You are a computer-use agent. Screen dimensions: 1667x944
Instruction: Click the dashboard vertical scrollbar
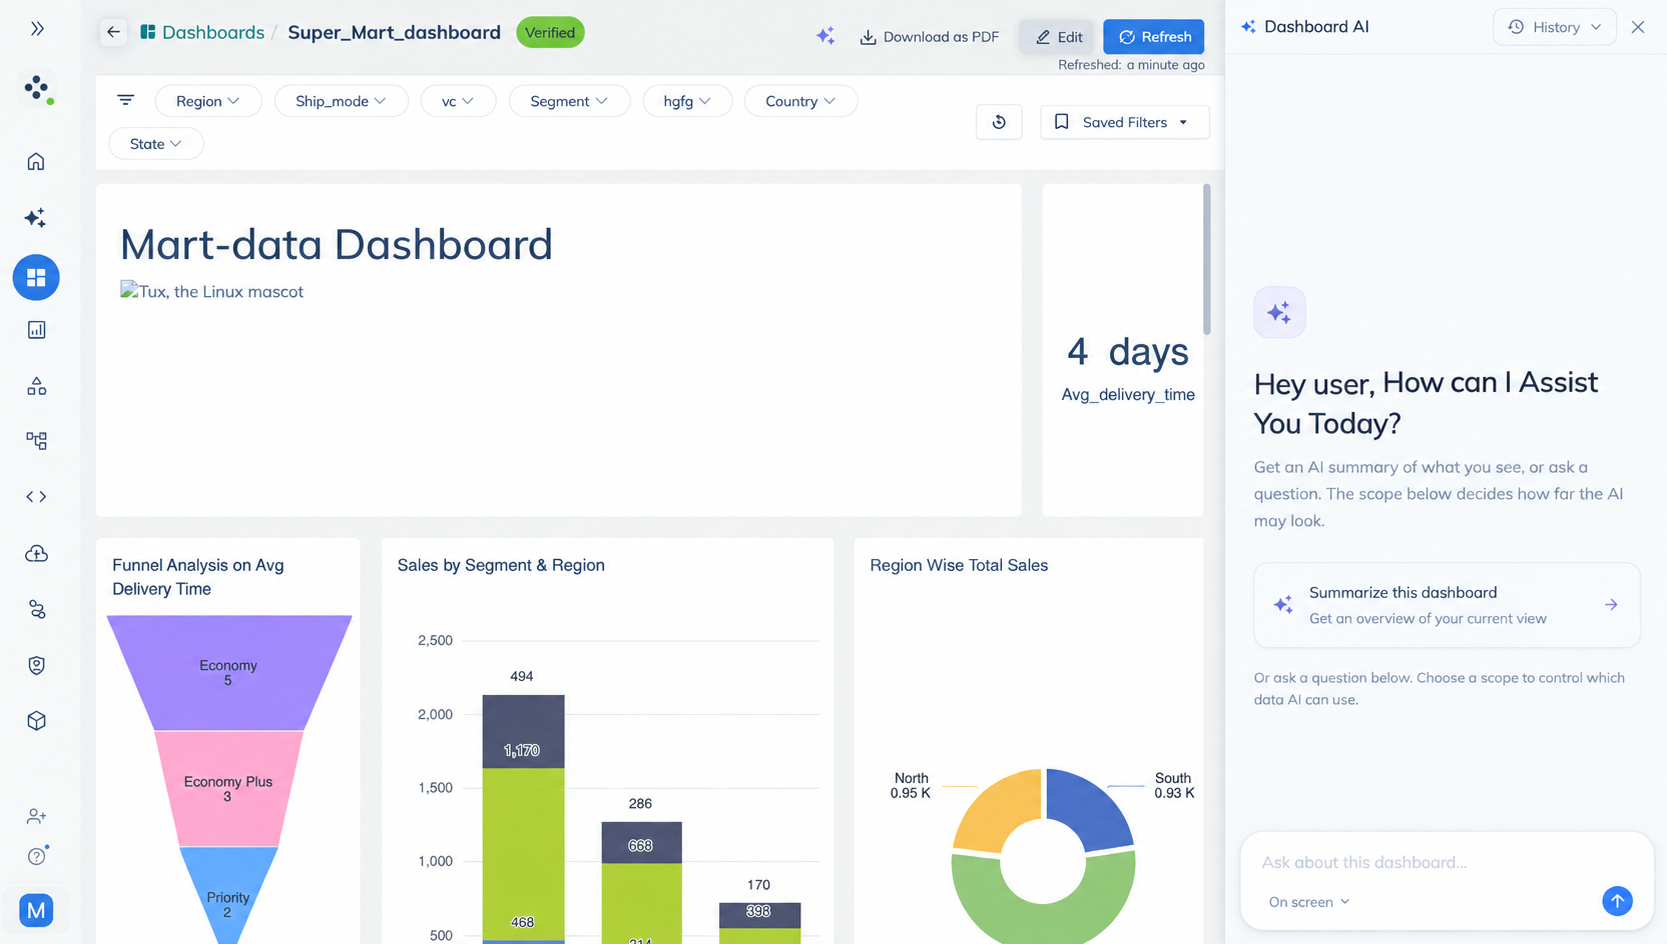click(x=1207, y=260)
